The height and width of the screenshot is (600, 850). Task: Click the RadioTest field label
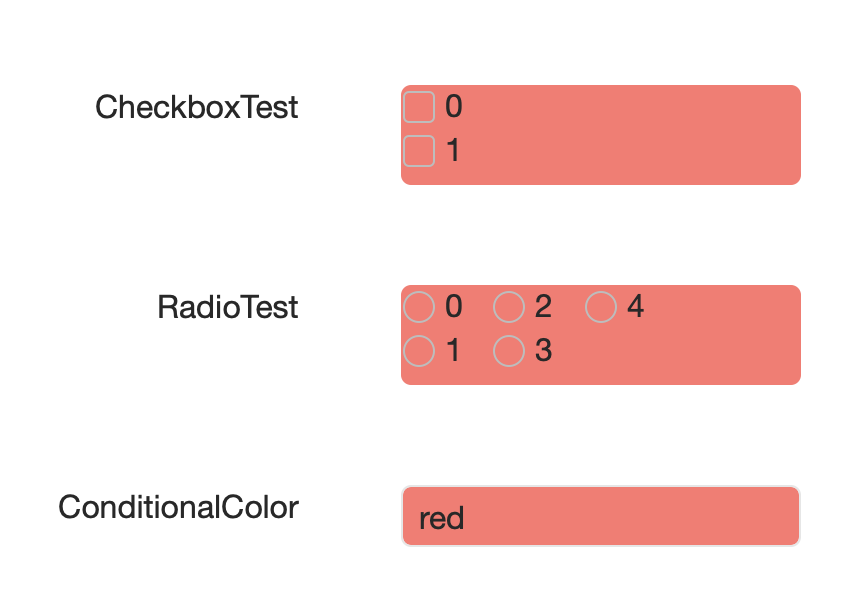tap(228, 307)
